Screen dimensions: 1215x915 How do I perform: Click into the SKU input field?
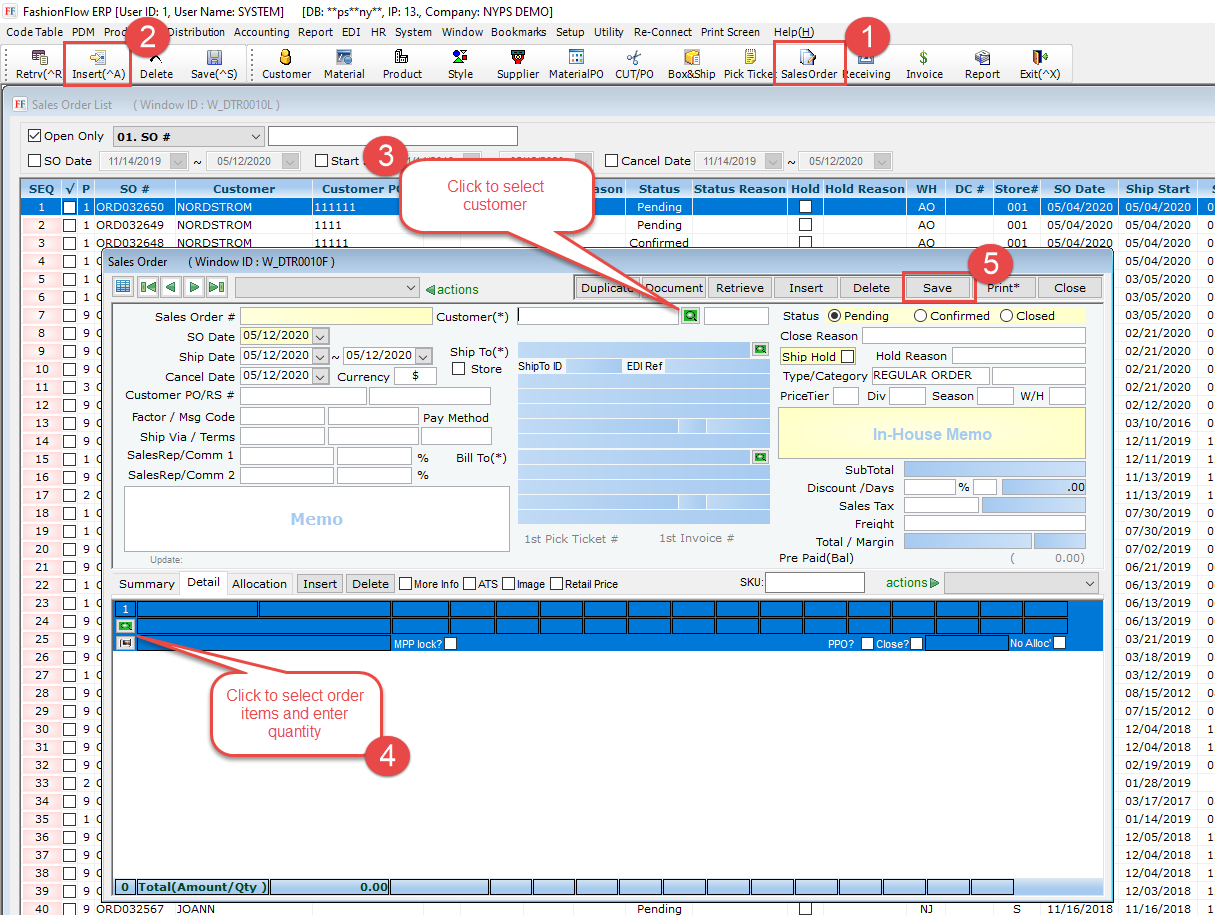pyautogui.click(x=814, y=583)
